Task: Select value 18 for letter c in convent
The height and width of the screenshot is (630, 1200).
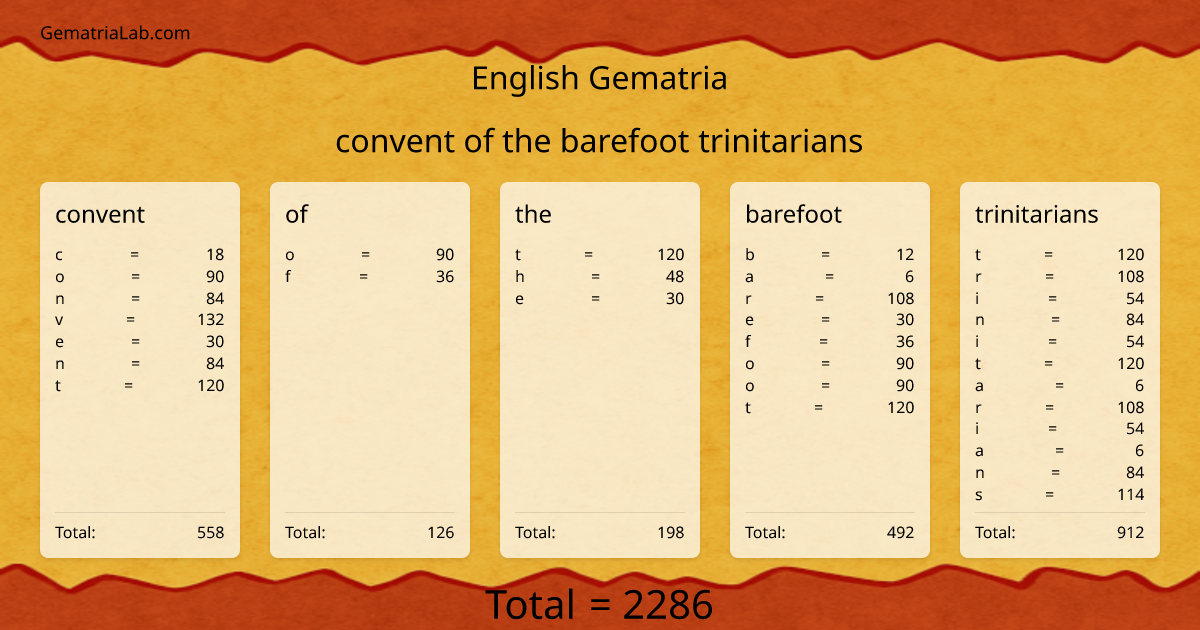Action: click(215, 255)
